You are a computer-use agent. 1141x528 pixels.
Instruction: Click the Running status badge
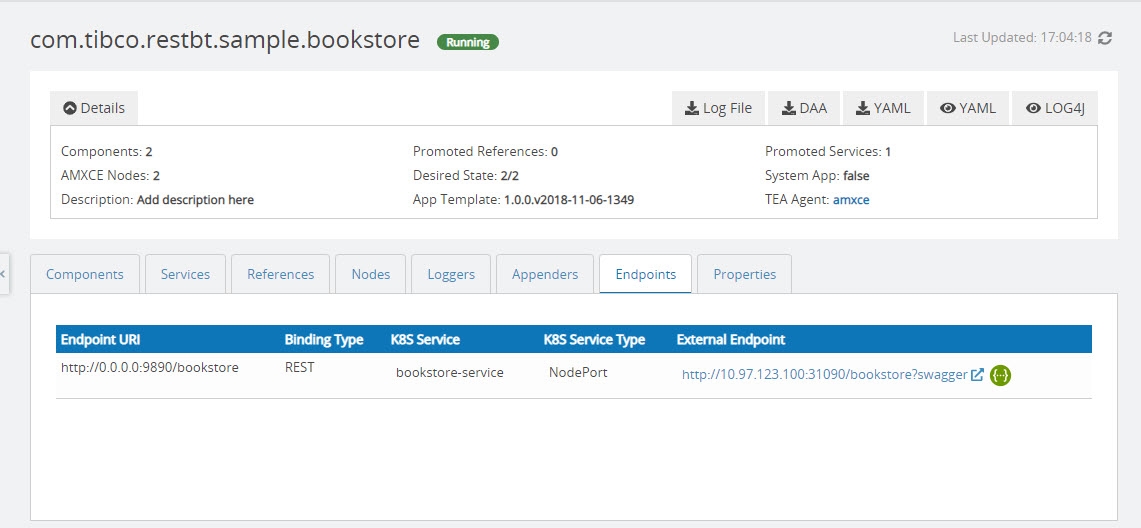467,42
